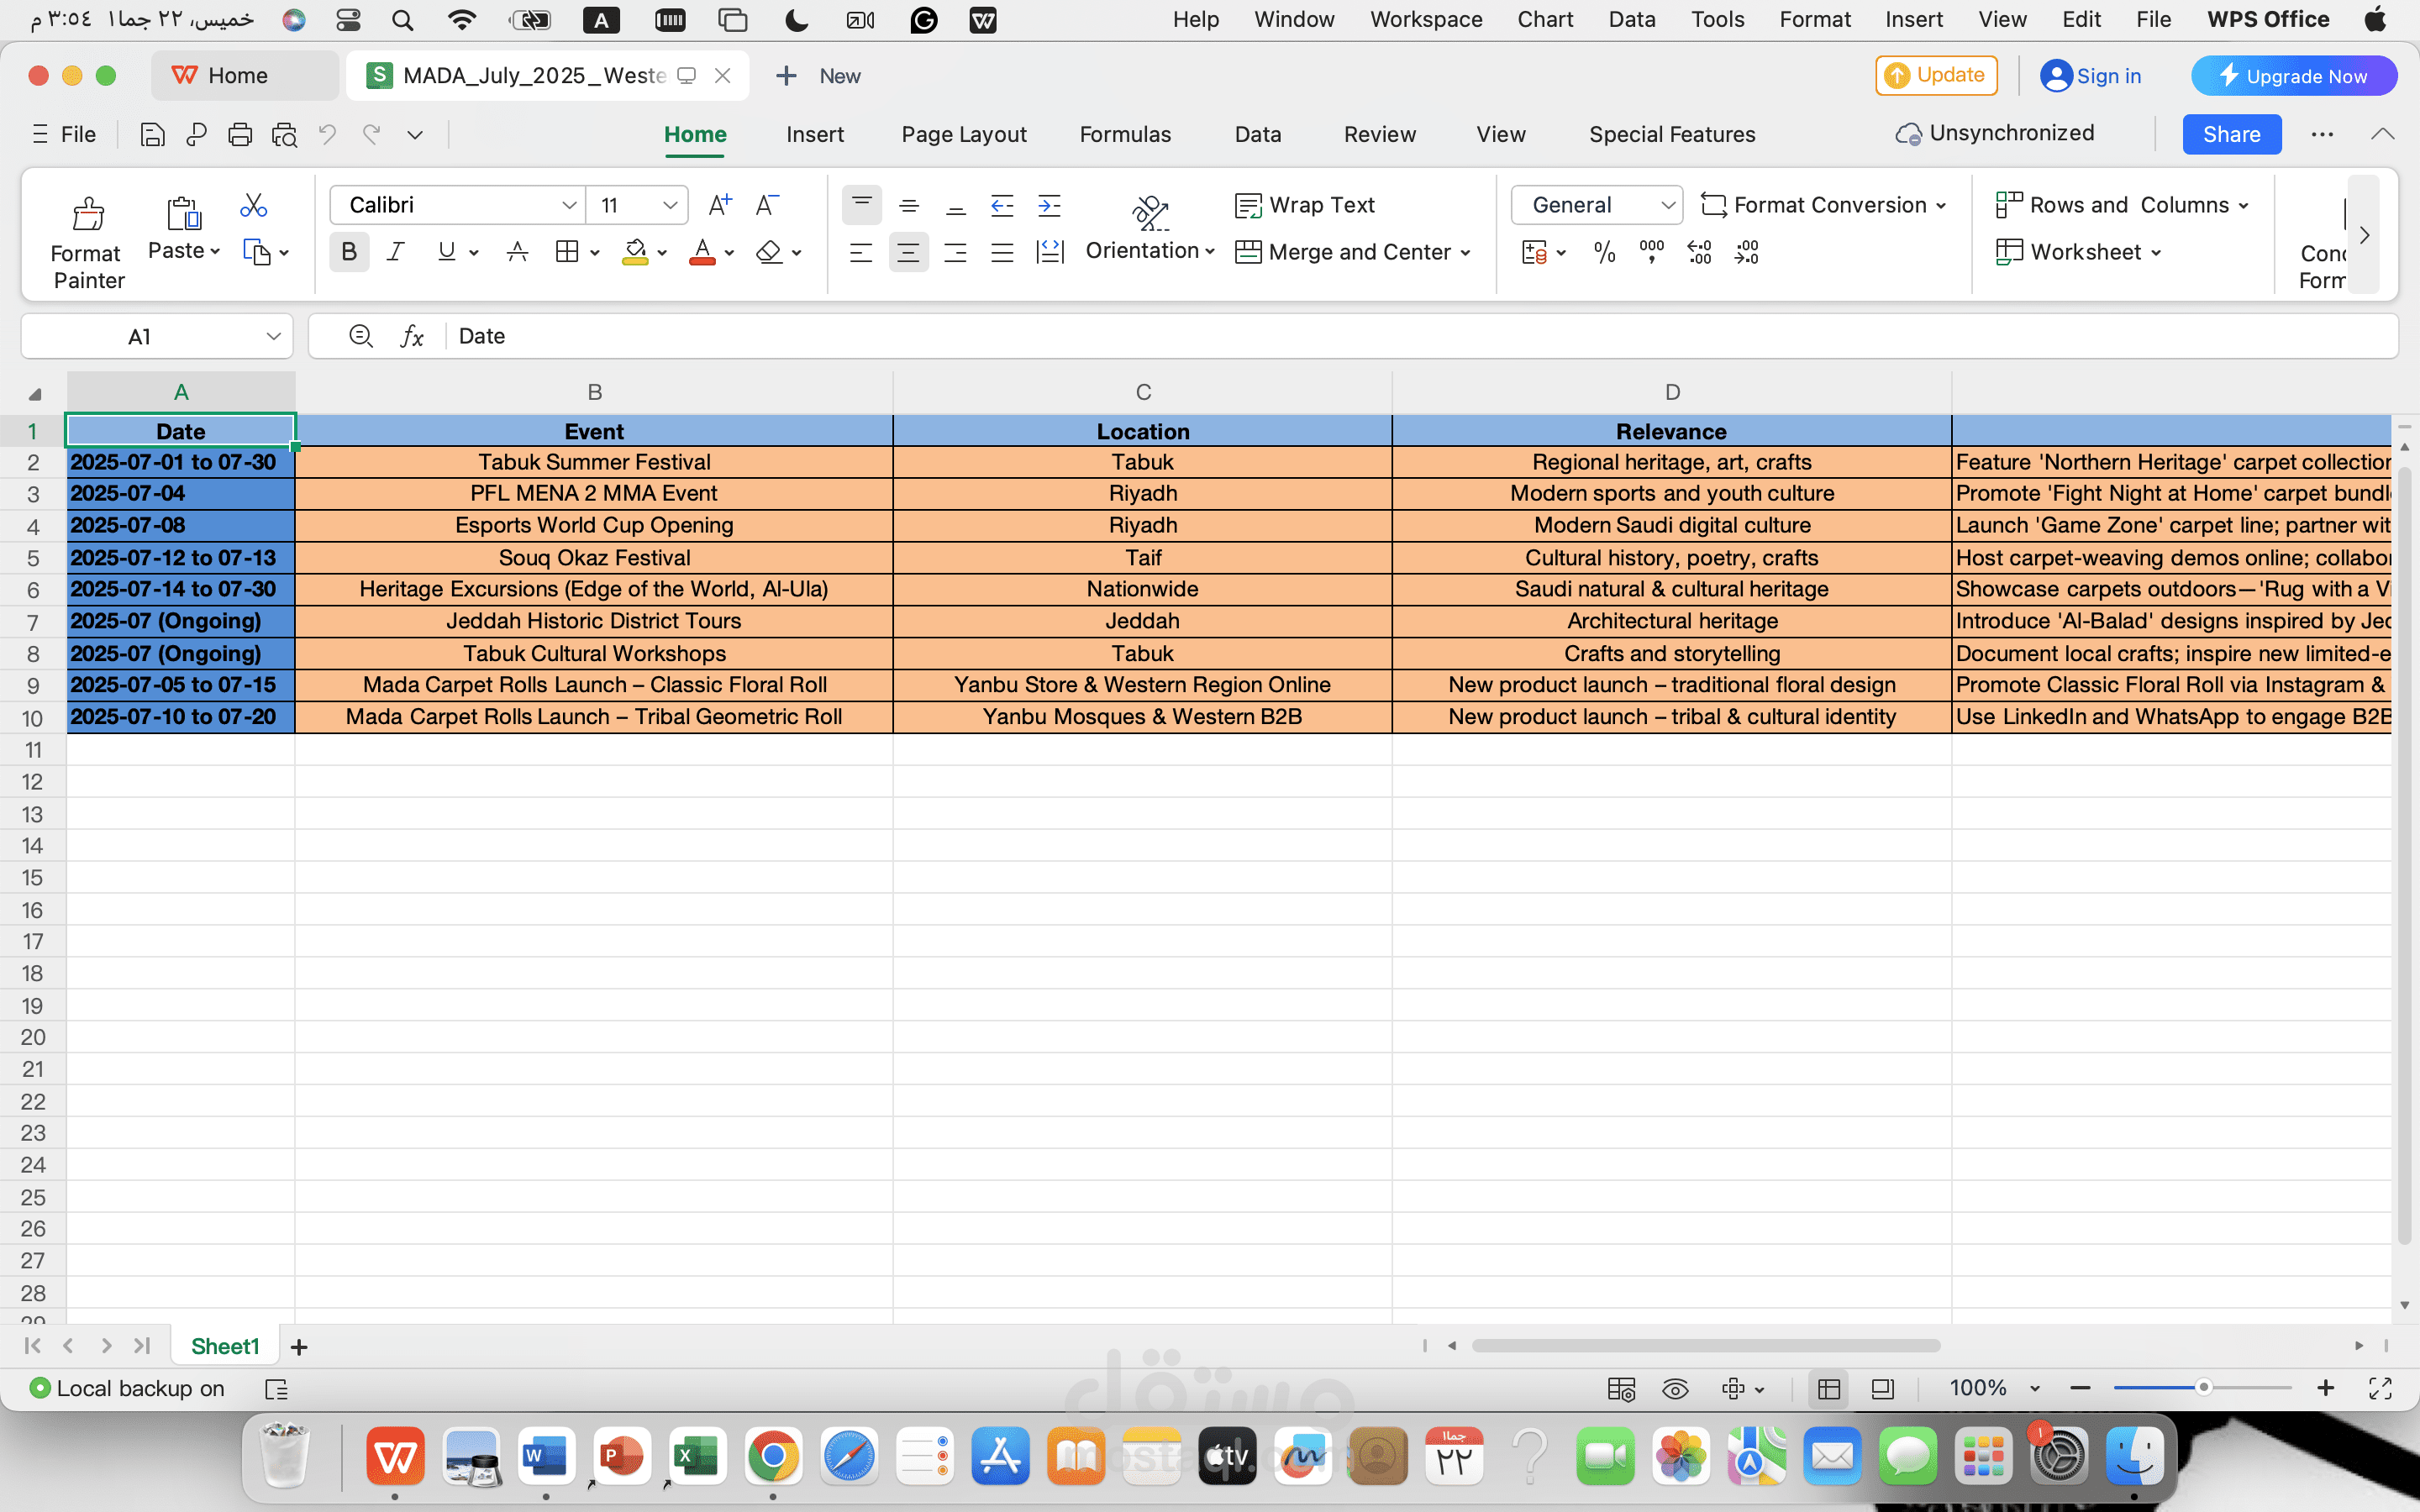Toggle Wrap Text
Viewport: 2420px width, 1512px height.
pyautogui.click(x=1306, y=205)
